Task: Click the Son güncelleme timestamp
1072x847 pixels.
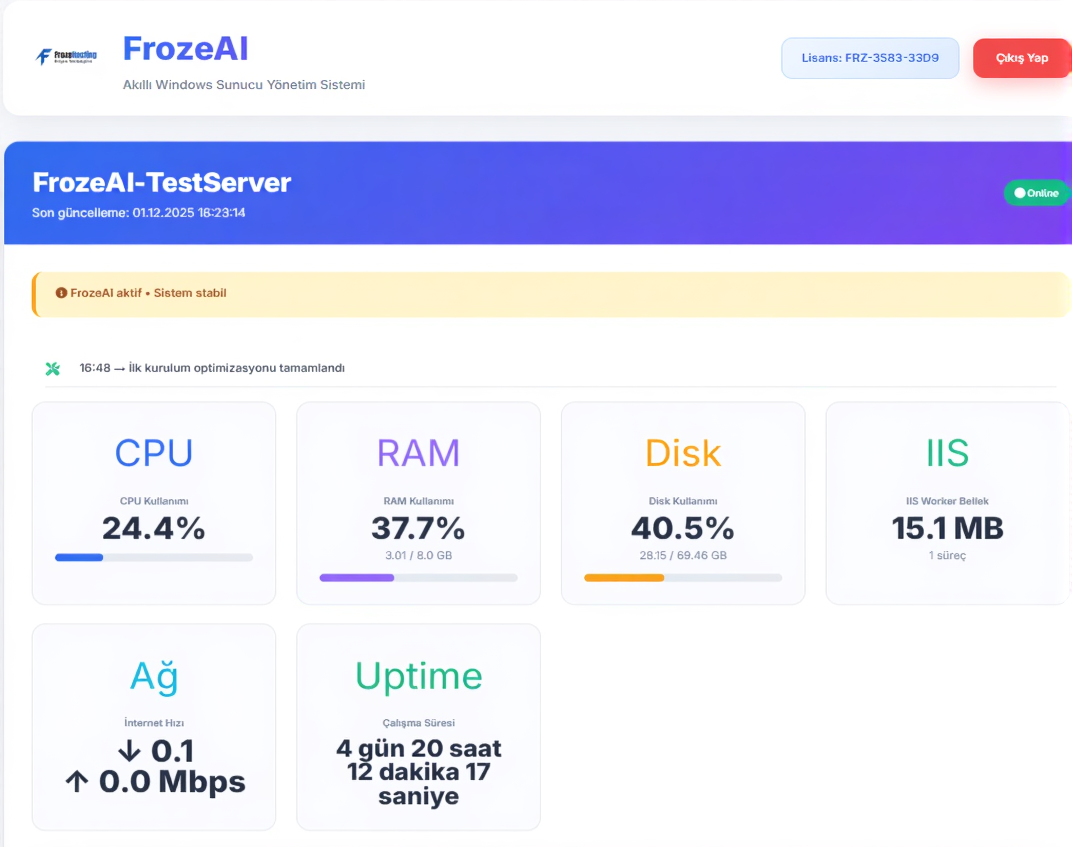Action: coord(138,212)
